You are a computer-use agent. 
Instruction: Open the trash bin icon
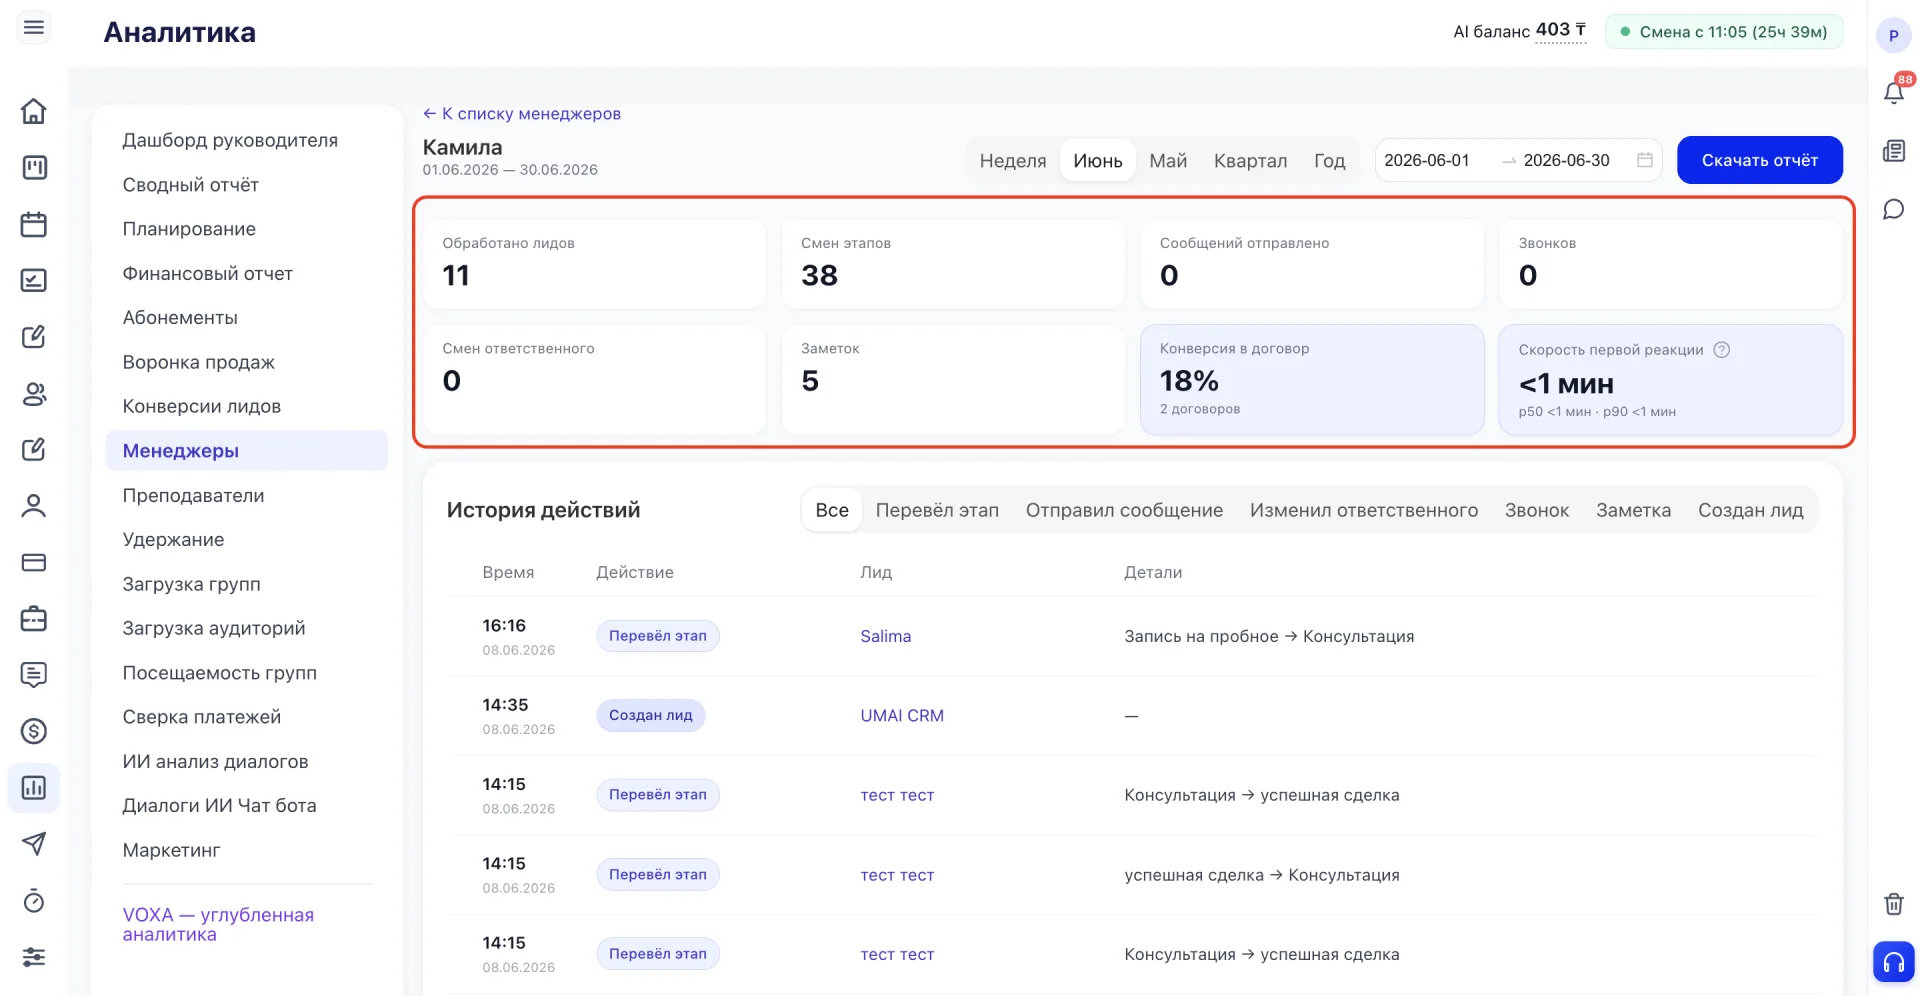coord(1894,904)
